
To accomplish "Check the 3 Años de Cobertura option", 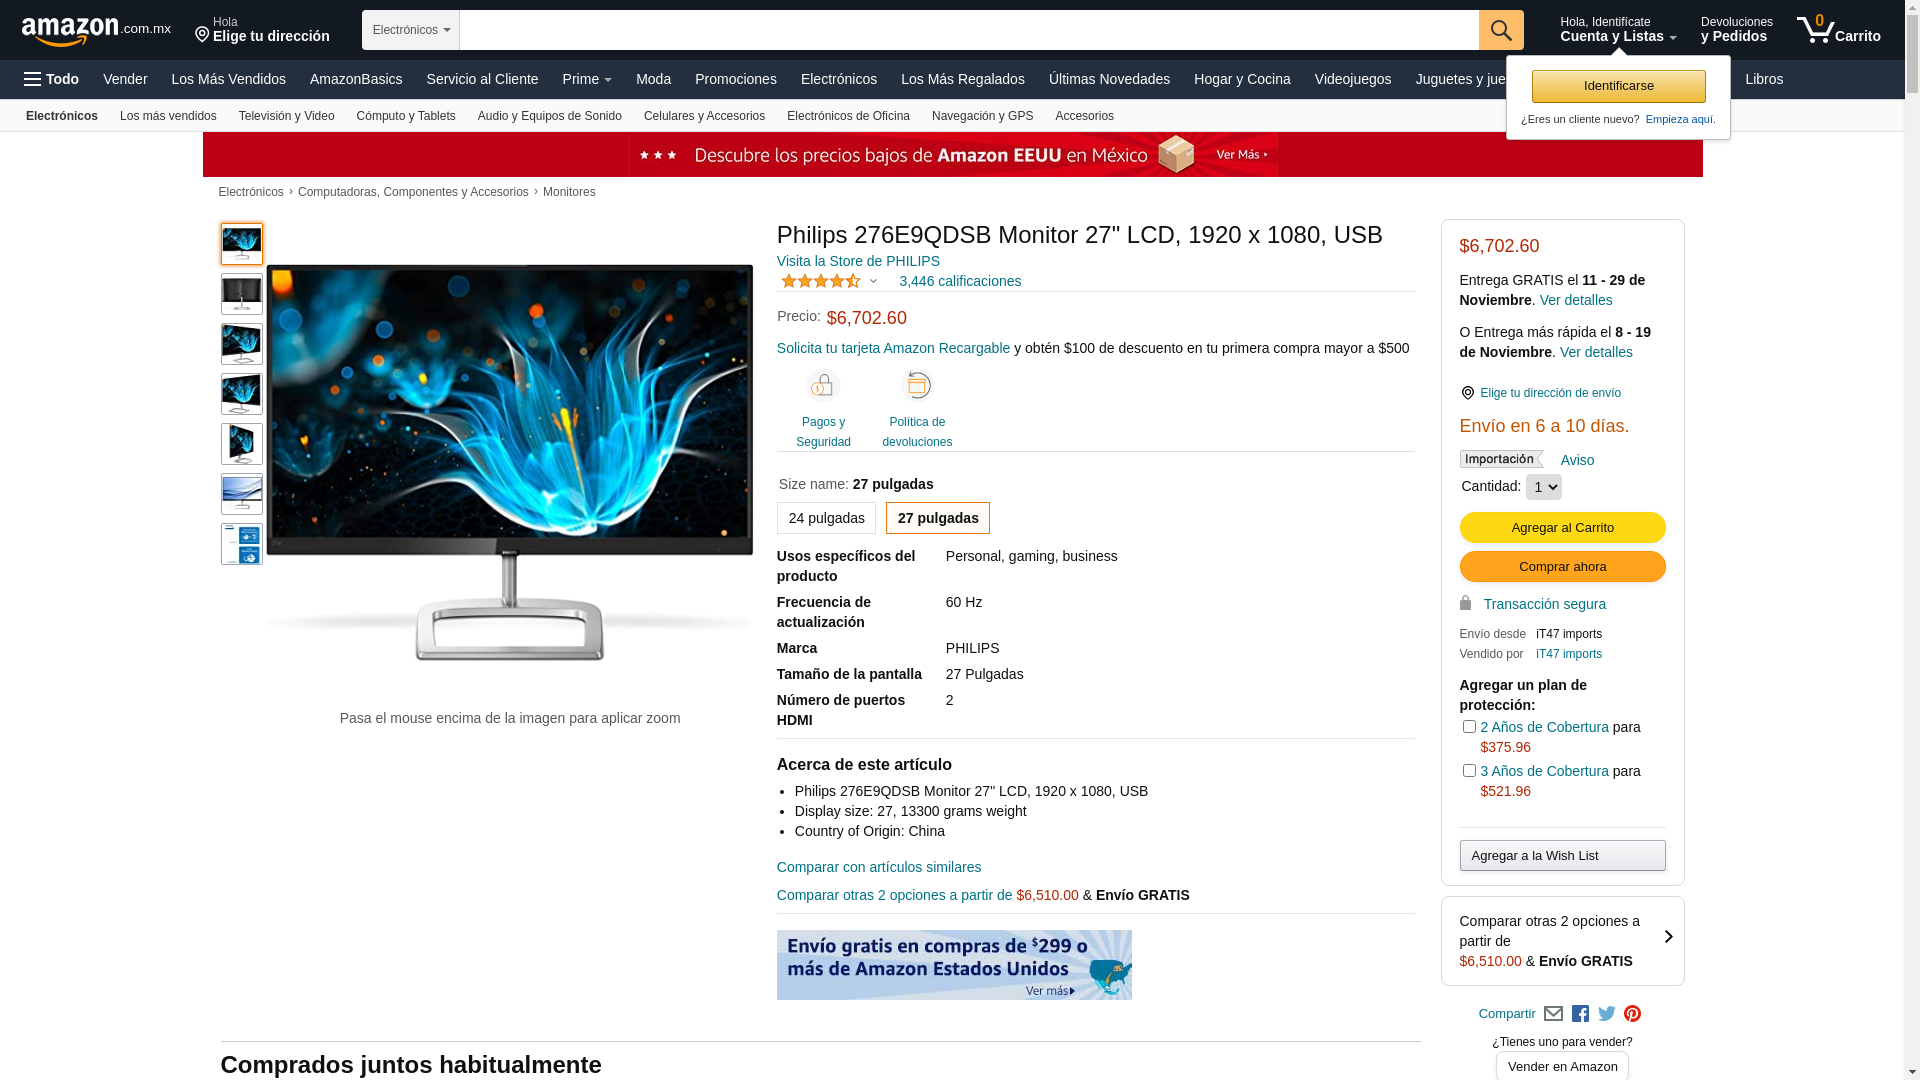I will click(x=1468, y=771).
